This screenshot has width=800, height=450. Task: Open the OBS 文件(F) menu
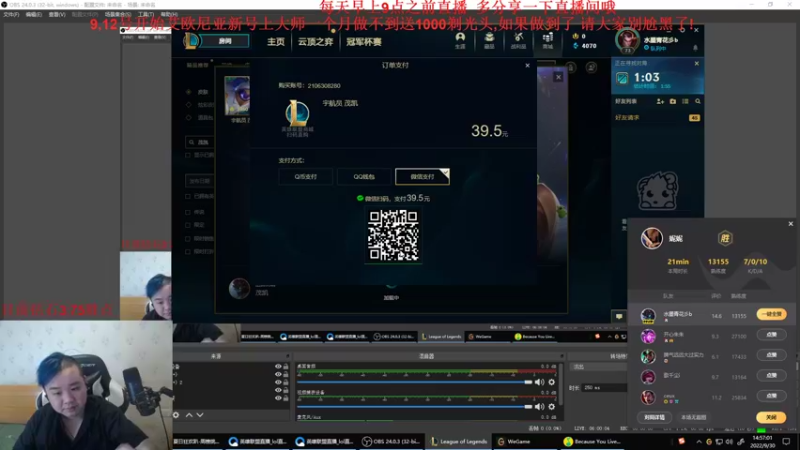pyautogui.click(x=11, y=15)
